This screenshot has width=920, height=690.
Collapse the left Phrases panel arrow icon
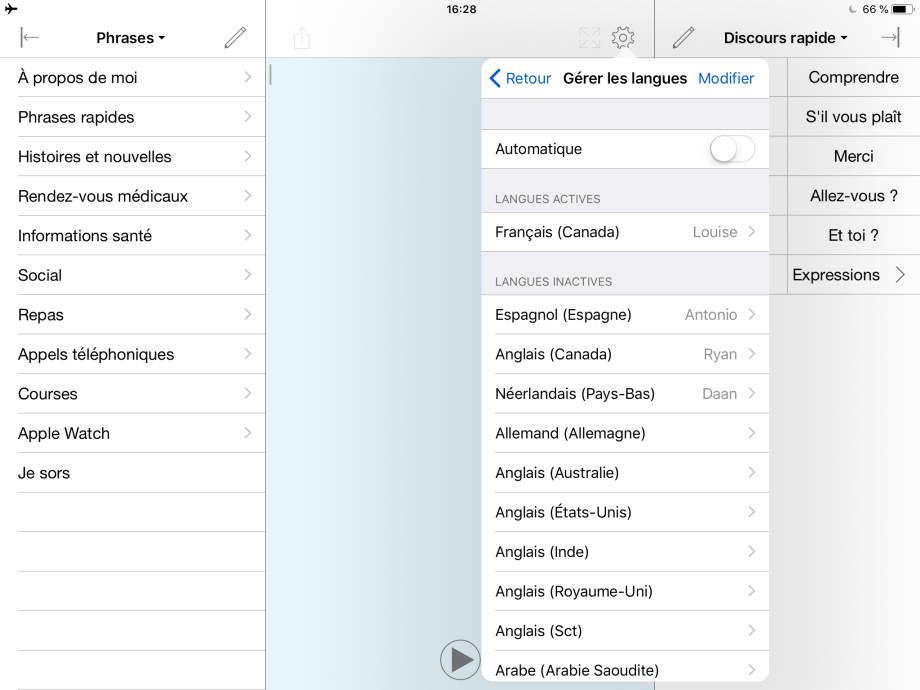[29, 38]
